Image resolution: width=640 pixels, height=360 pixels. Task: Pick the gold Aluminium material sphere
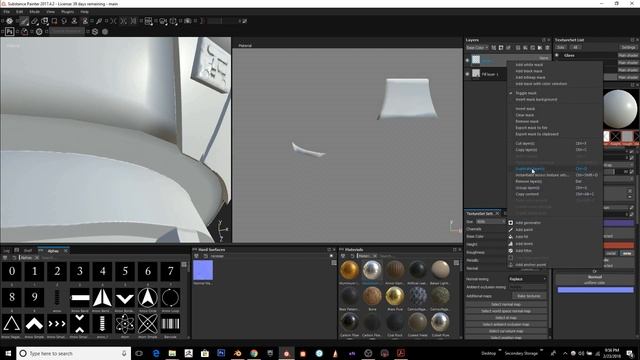click(349, 270)
